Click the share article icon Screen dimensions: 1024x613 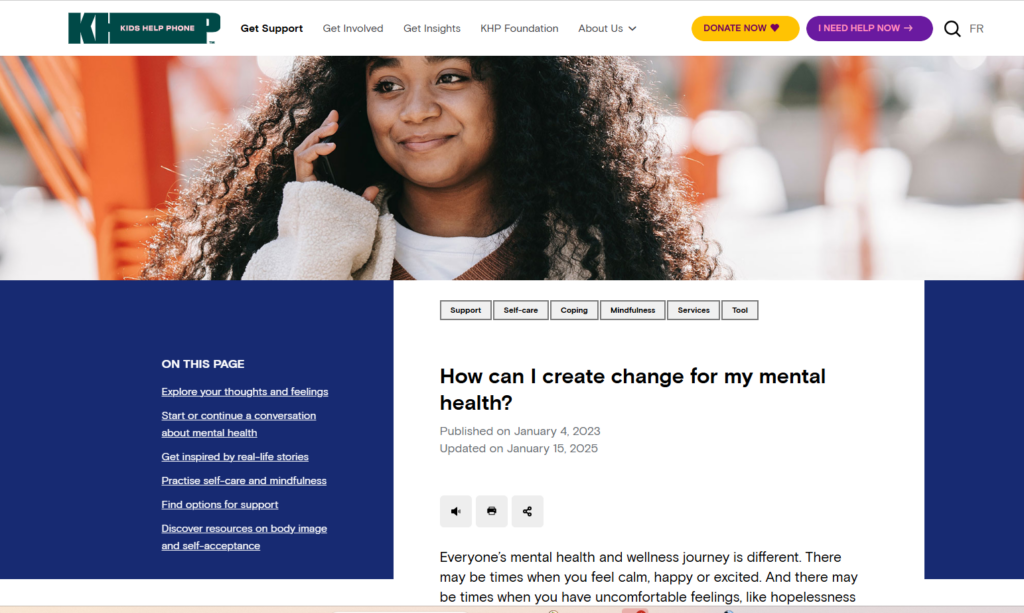(527, 511)
